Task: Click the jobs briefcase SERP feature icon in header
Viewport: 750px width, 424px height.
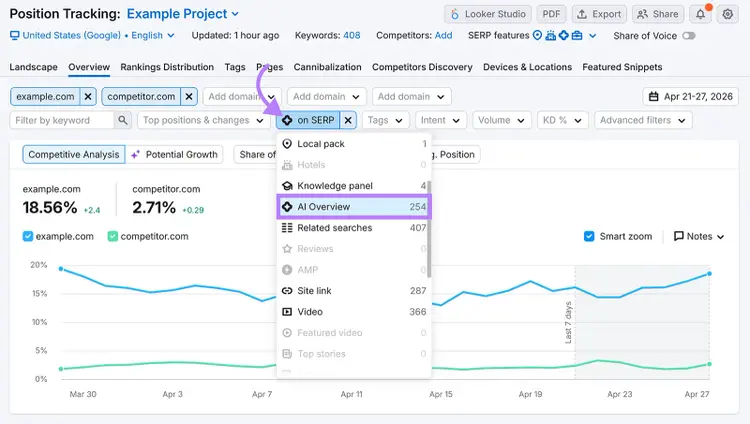Action: point(577,35)
